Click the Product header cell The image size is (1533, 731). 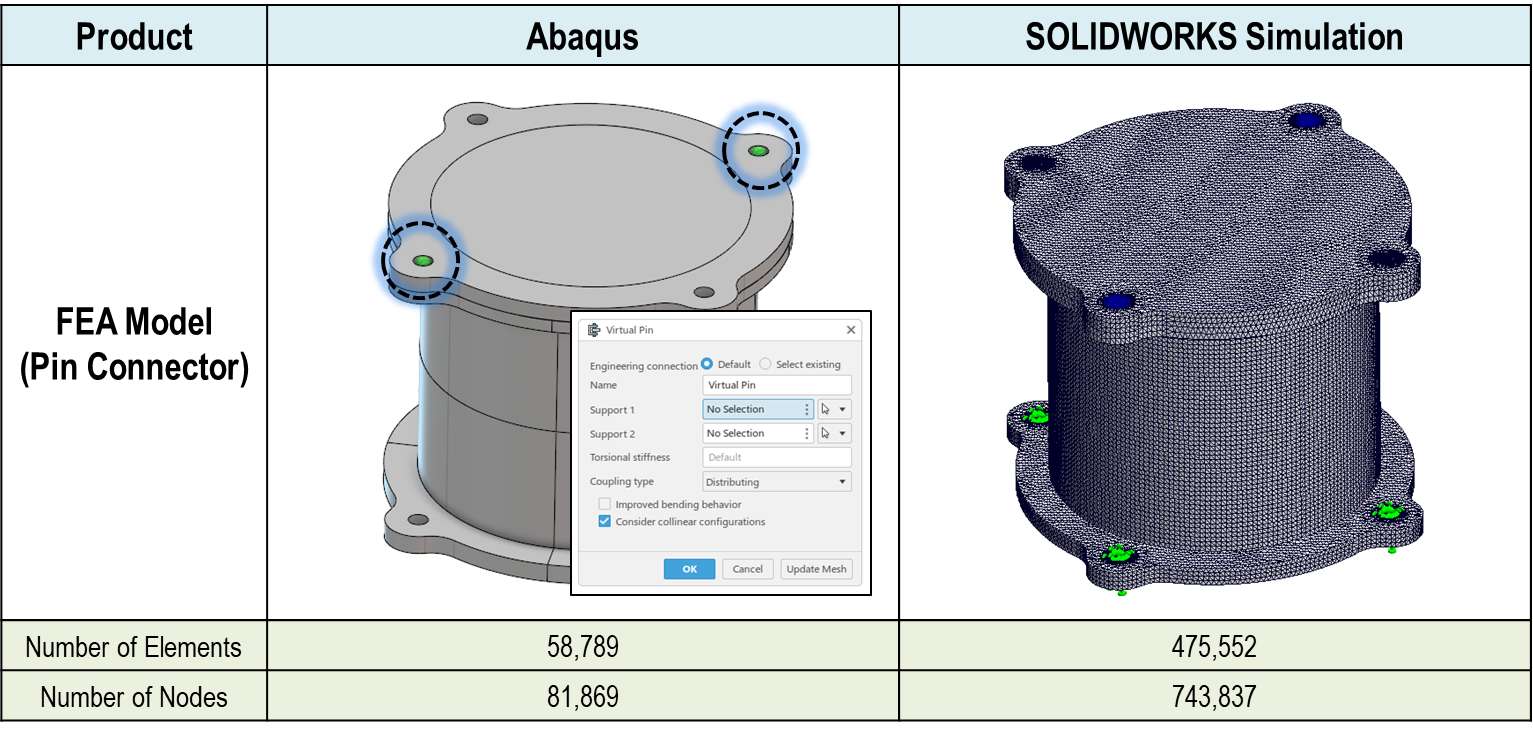[x=135, y=37]
